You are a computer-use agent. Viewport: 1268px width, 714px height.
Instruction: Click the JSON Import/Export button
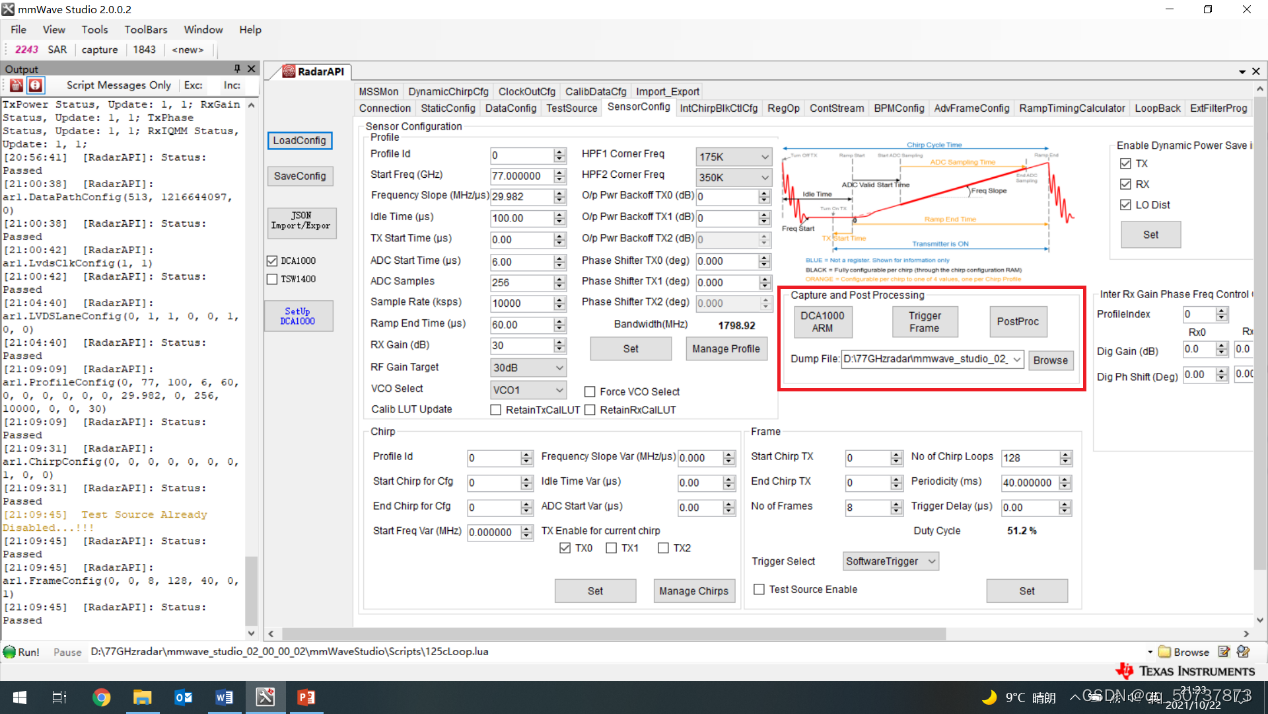[301, 221]
